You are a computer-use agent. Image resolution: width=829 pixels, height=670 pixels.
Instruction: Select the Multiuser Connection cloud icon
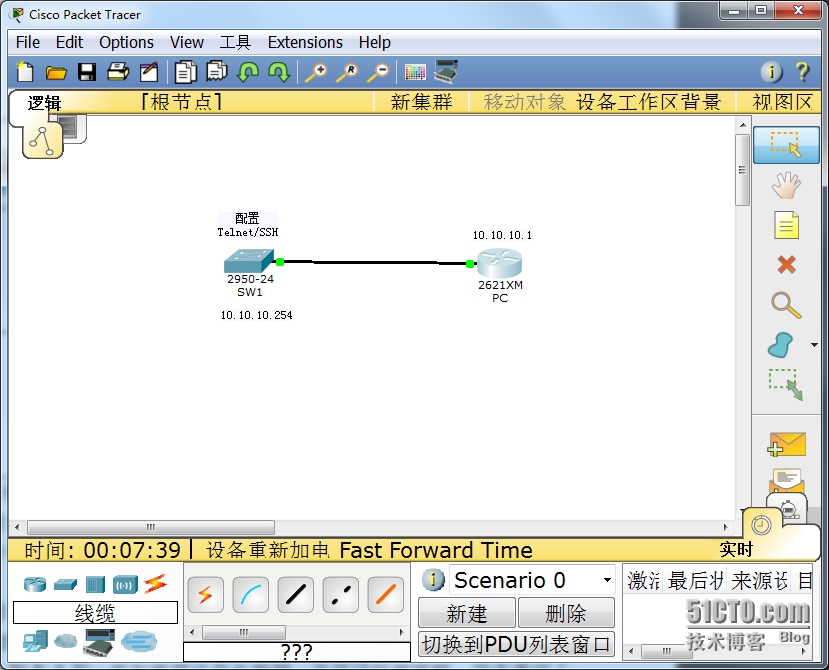click(x=139, y=641)
